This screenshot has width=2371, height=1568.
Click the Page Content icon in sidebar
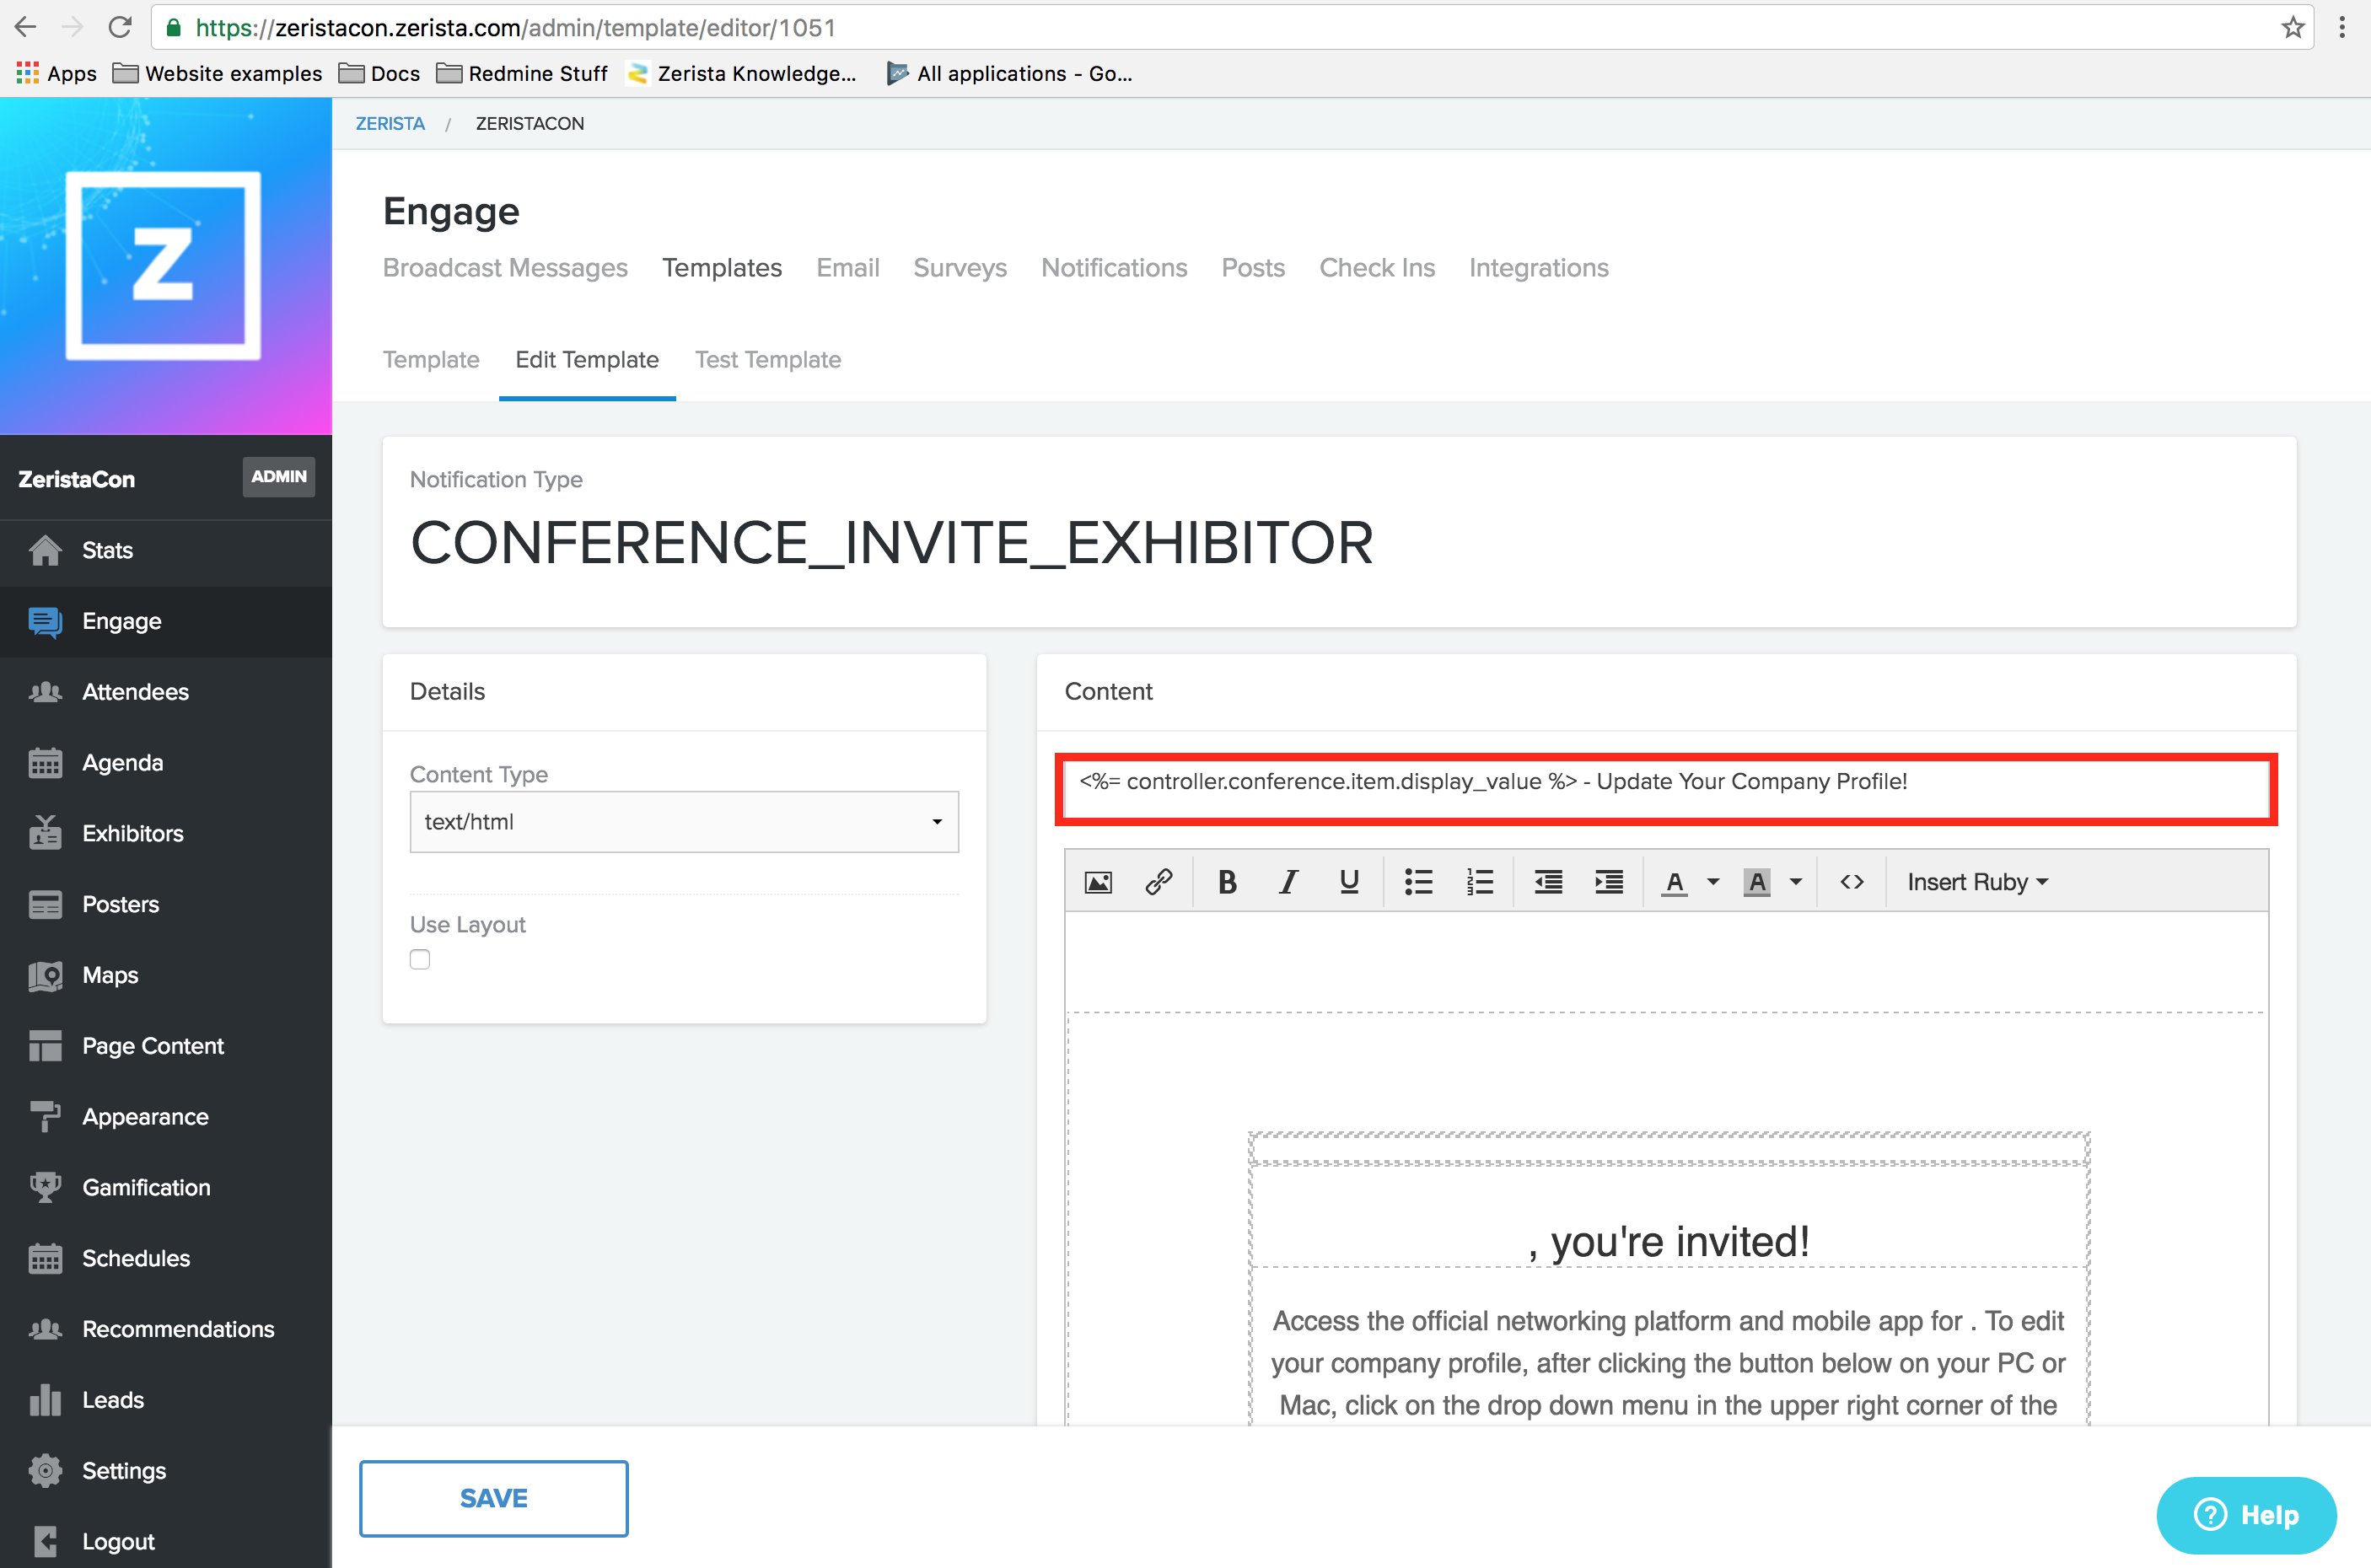(x=45, y=1046)
